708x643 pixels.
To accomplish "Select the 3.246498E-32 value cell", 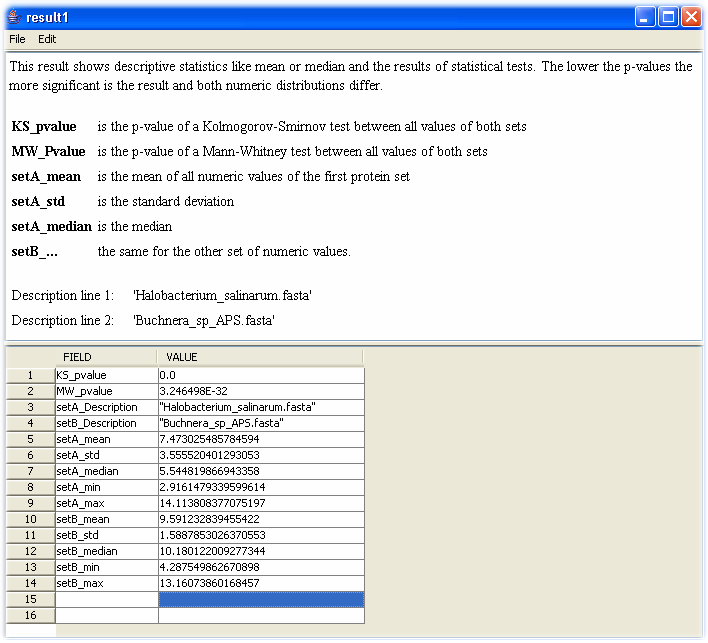I will click(x=261, y=391).
